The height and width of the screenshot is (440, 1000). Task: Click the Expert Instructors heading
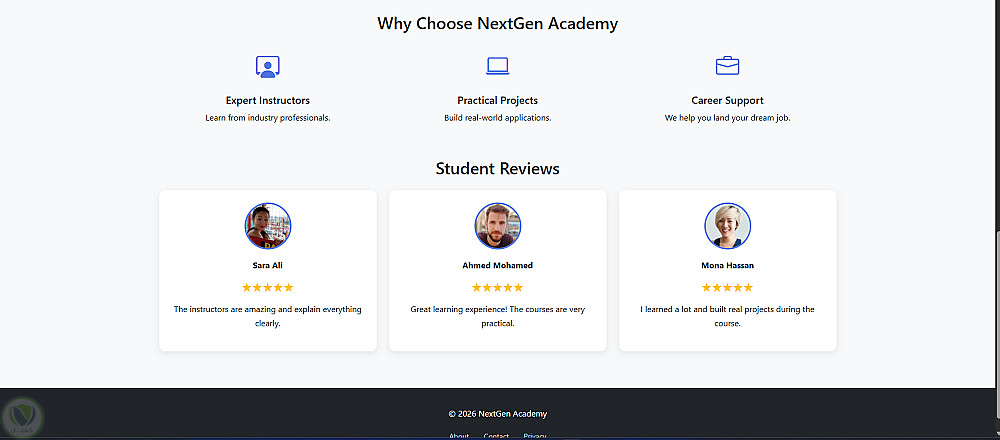click(267, 101)
